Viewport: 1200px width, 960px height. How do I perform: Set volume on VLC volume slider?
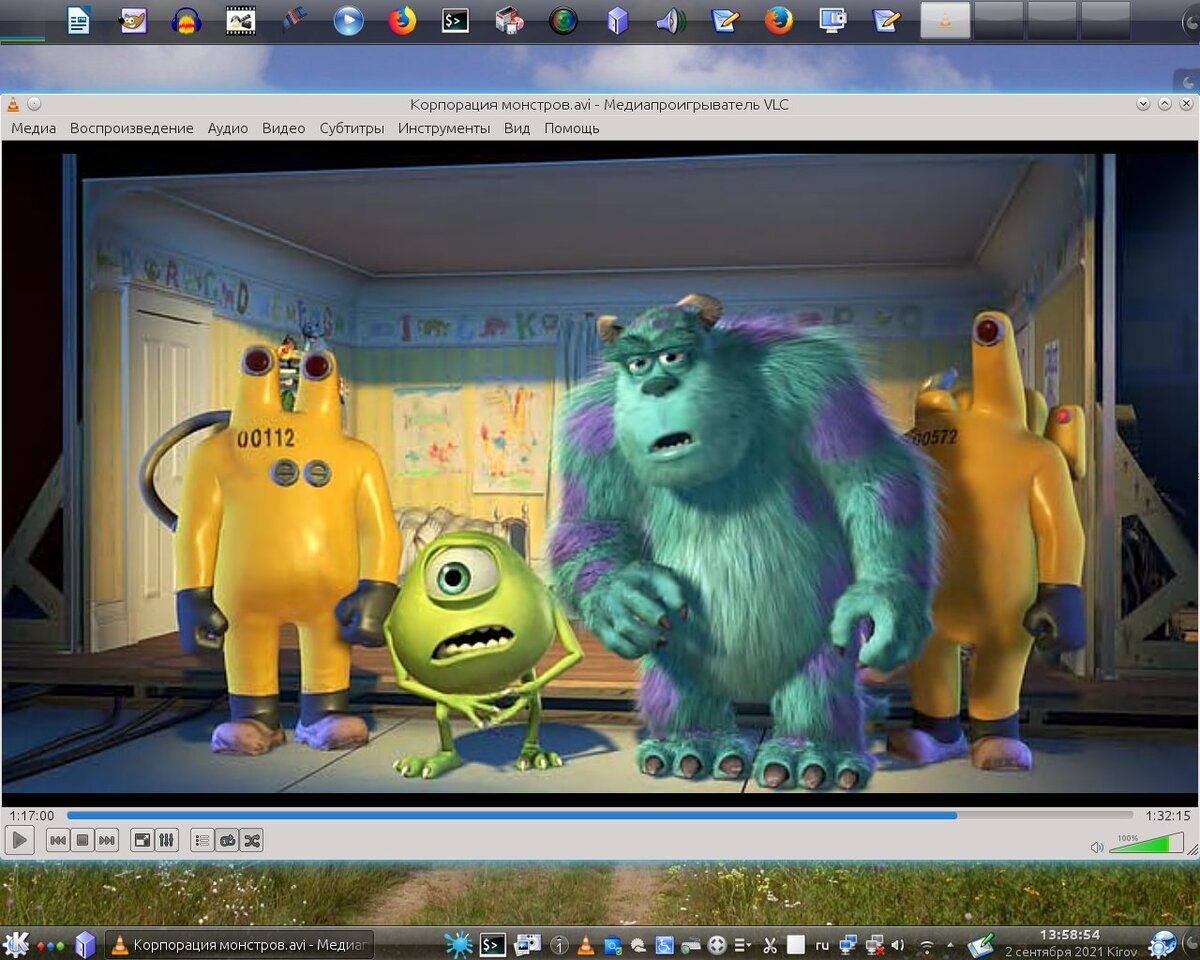click(1147, 843)
